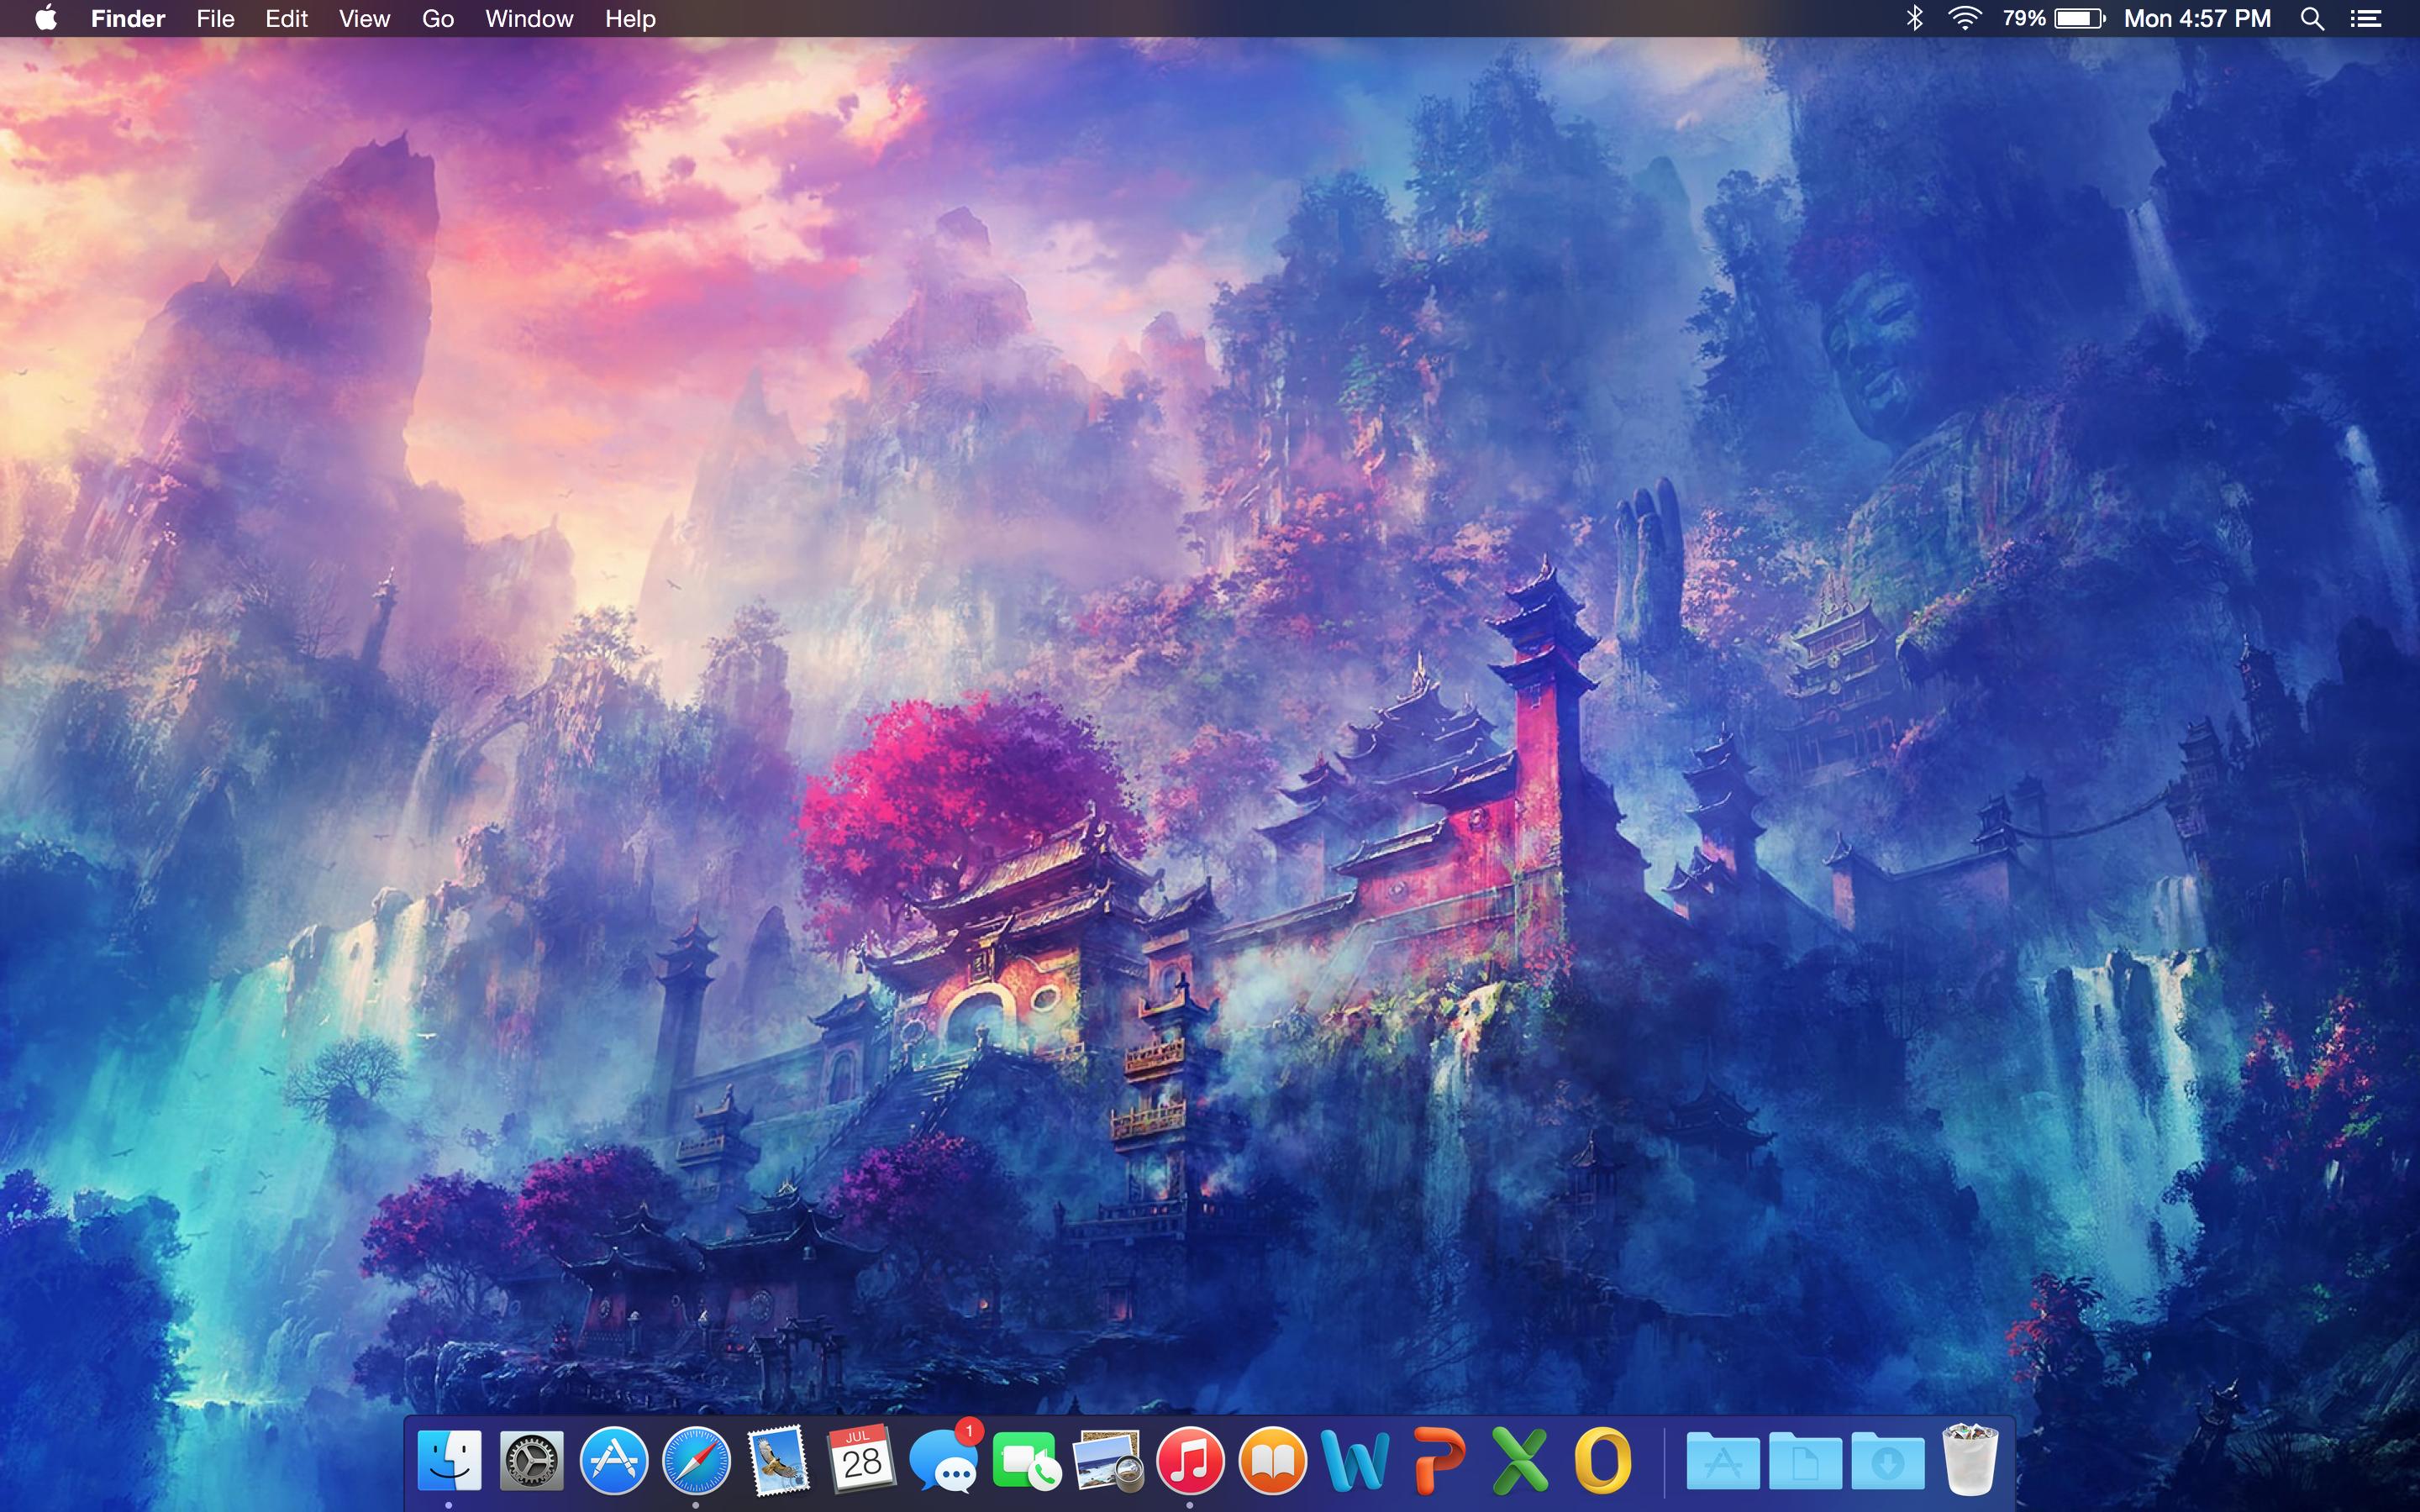
Task: Open the Preview app icon
Action: [x=1107, y=1462]
